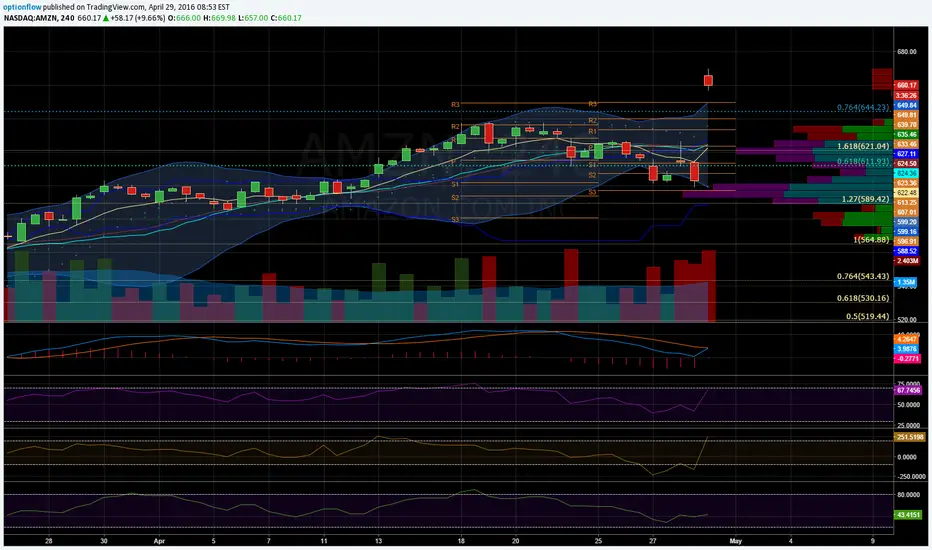
Task: Click the May label on date axis
Action: 736,541
